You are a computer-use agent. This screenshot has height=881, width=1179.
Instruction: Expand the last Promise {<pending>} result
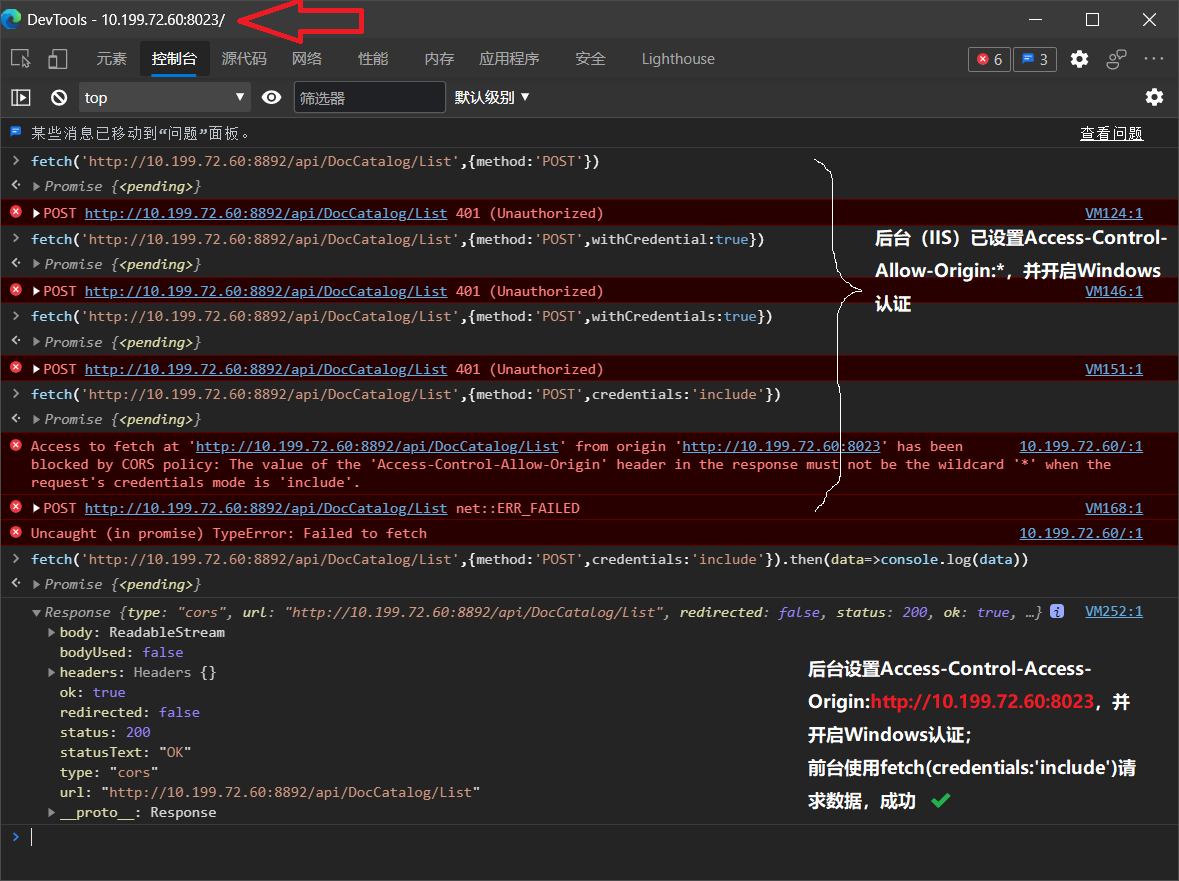(36, 585)
